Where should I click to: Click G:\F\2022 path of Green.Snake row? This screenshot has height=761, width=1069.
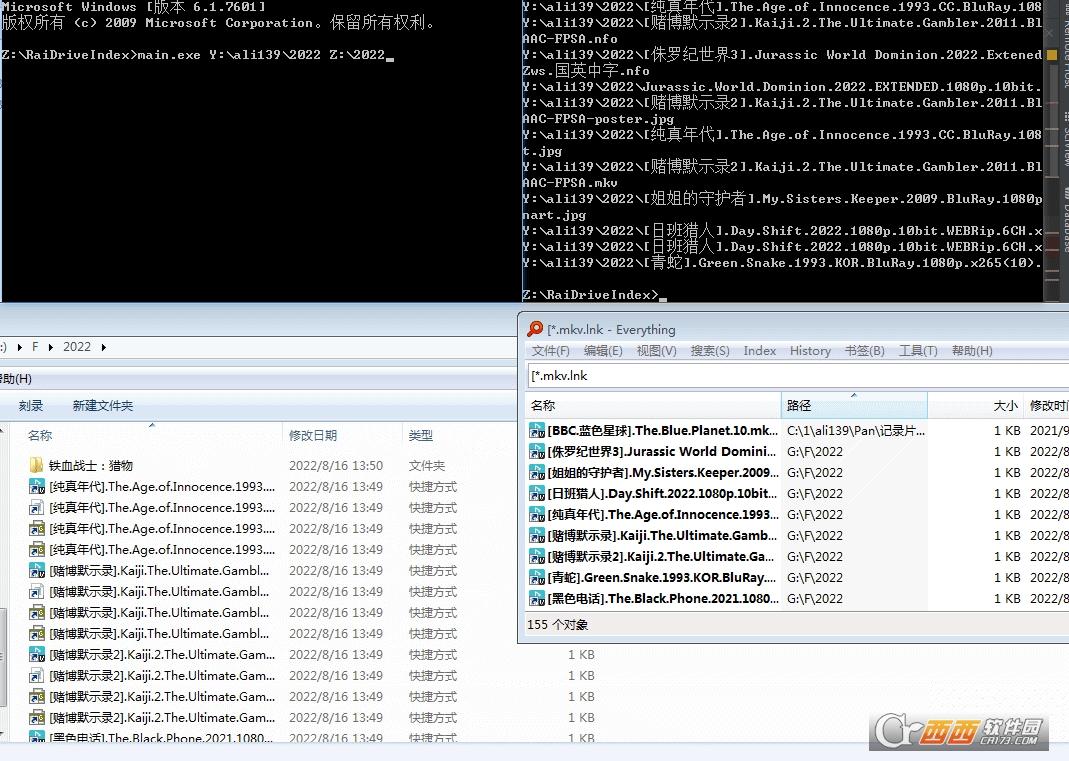pyautogui.click(x=815, y=578)
